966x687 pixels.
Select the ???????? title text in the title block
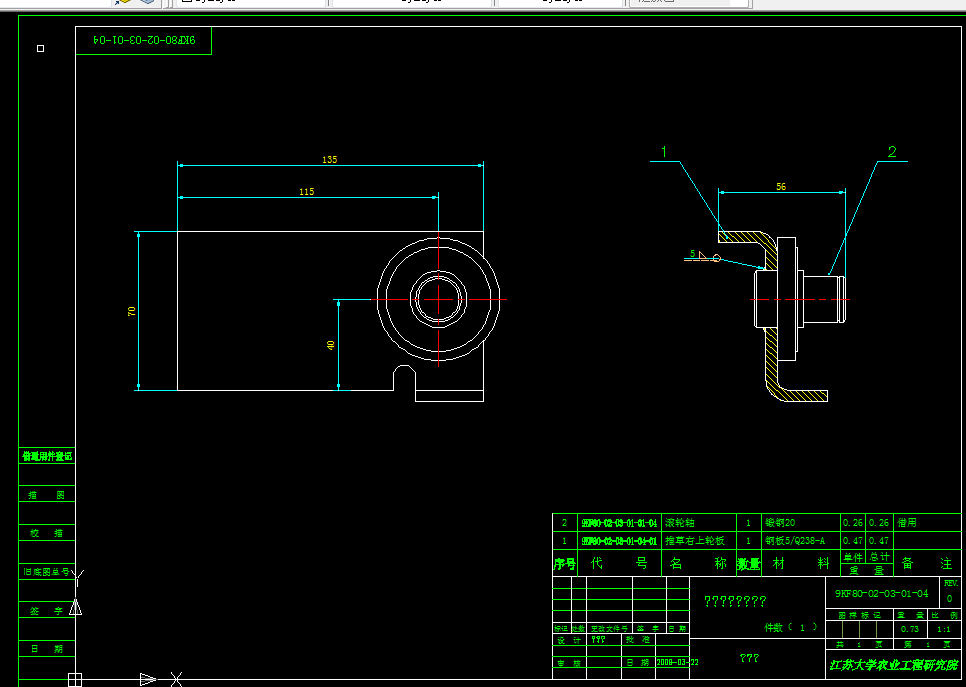tap(735, 601)
